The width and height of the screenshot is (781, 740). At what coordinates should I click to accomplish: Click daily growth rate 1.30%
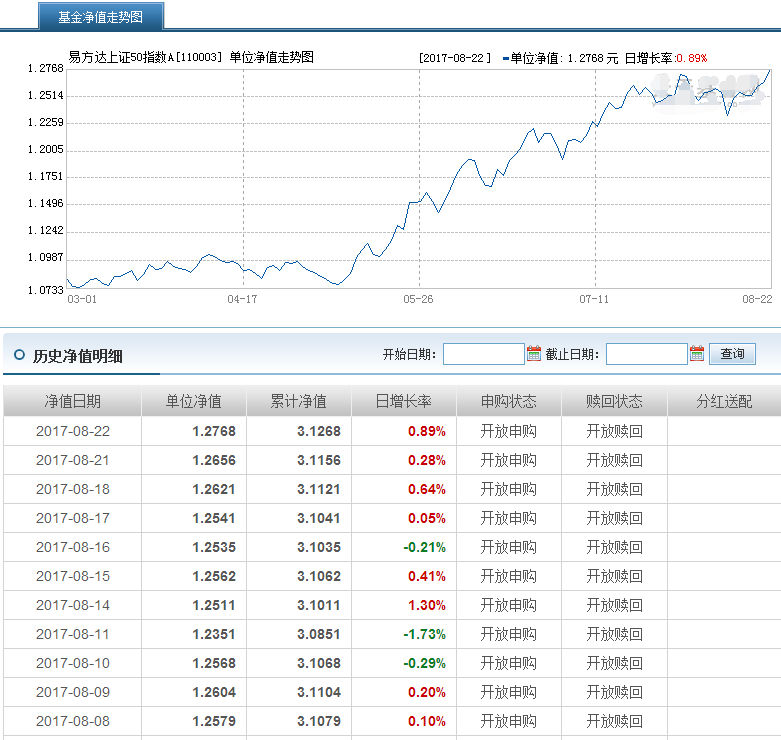coord(427,605)
